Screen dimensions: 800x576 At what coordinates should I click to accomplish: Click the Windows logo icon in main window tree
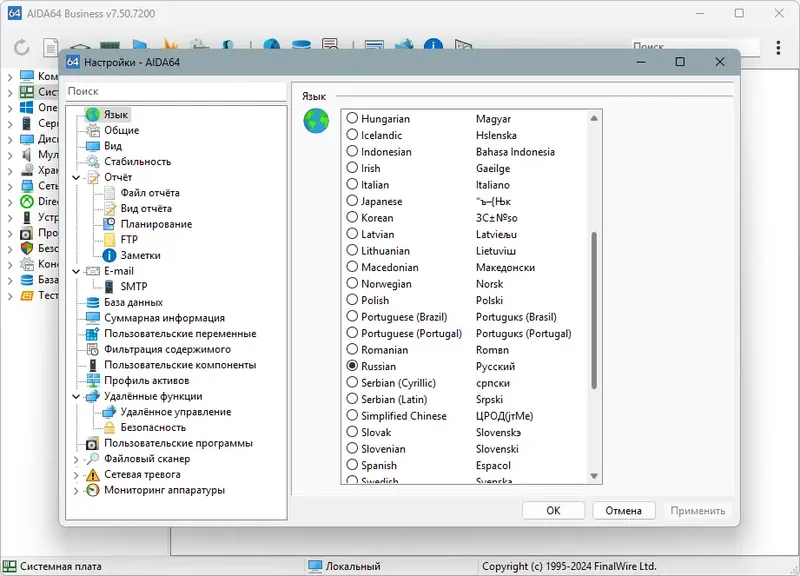click(x=27, y=108)
